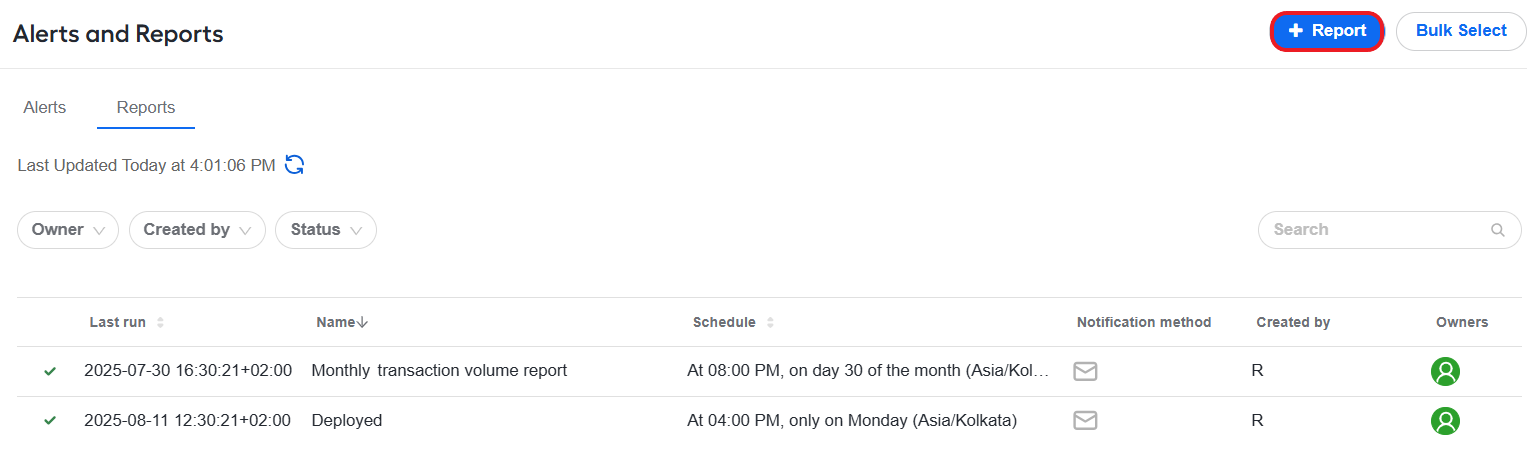The image size is (1535, 449).
Task: Click the blue + Report button
Action: (1327, 31)
